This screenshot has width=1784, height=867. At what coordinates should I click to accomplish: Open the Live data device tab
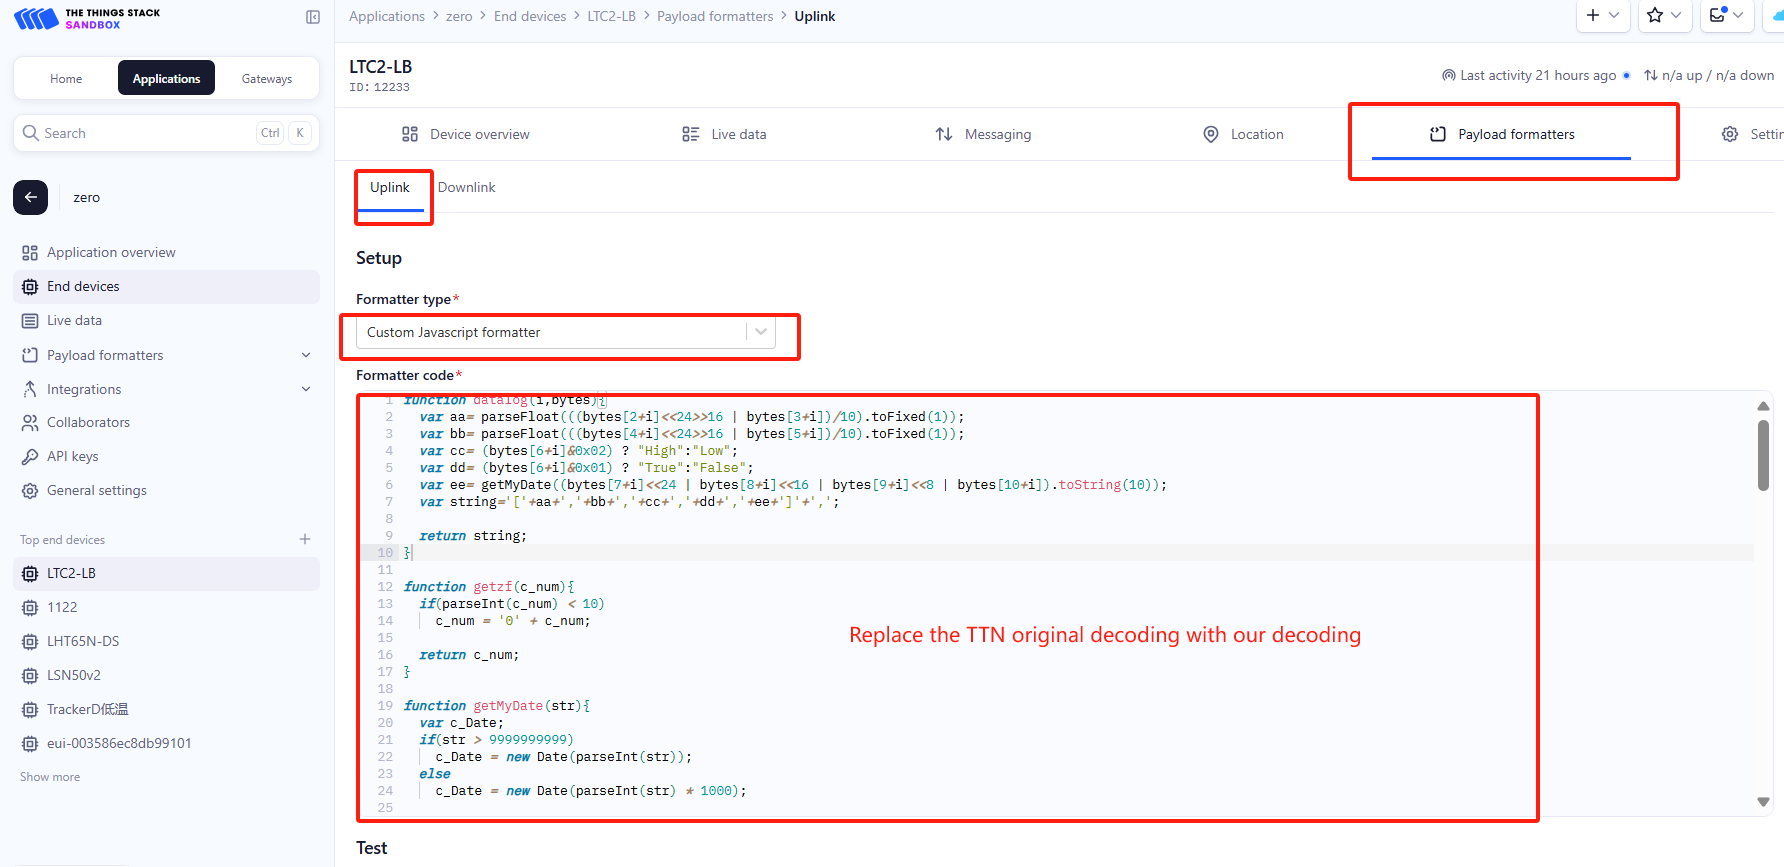point(724,134)
